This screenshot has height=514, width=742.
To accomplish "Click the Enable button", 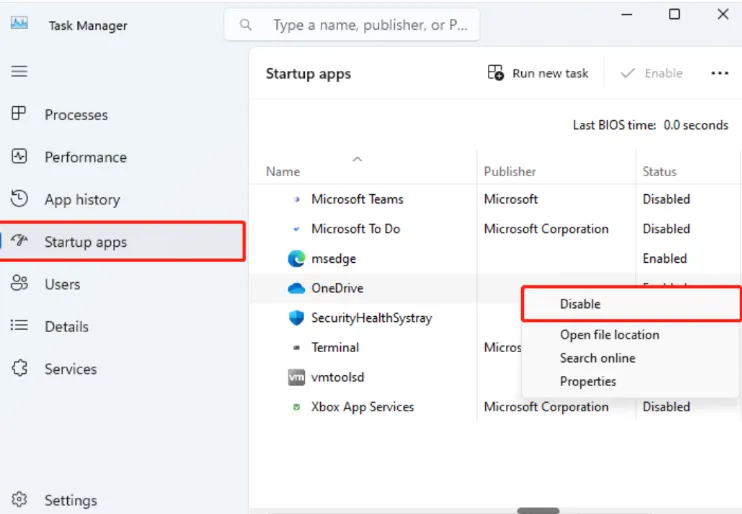I will point(652,73).
